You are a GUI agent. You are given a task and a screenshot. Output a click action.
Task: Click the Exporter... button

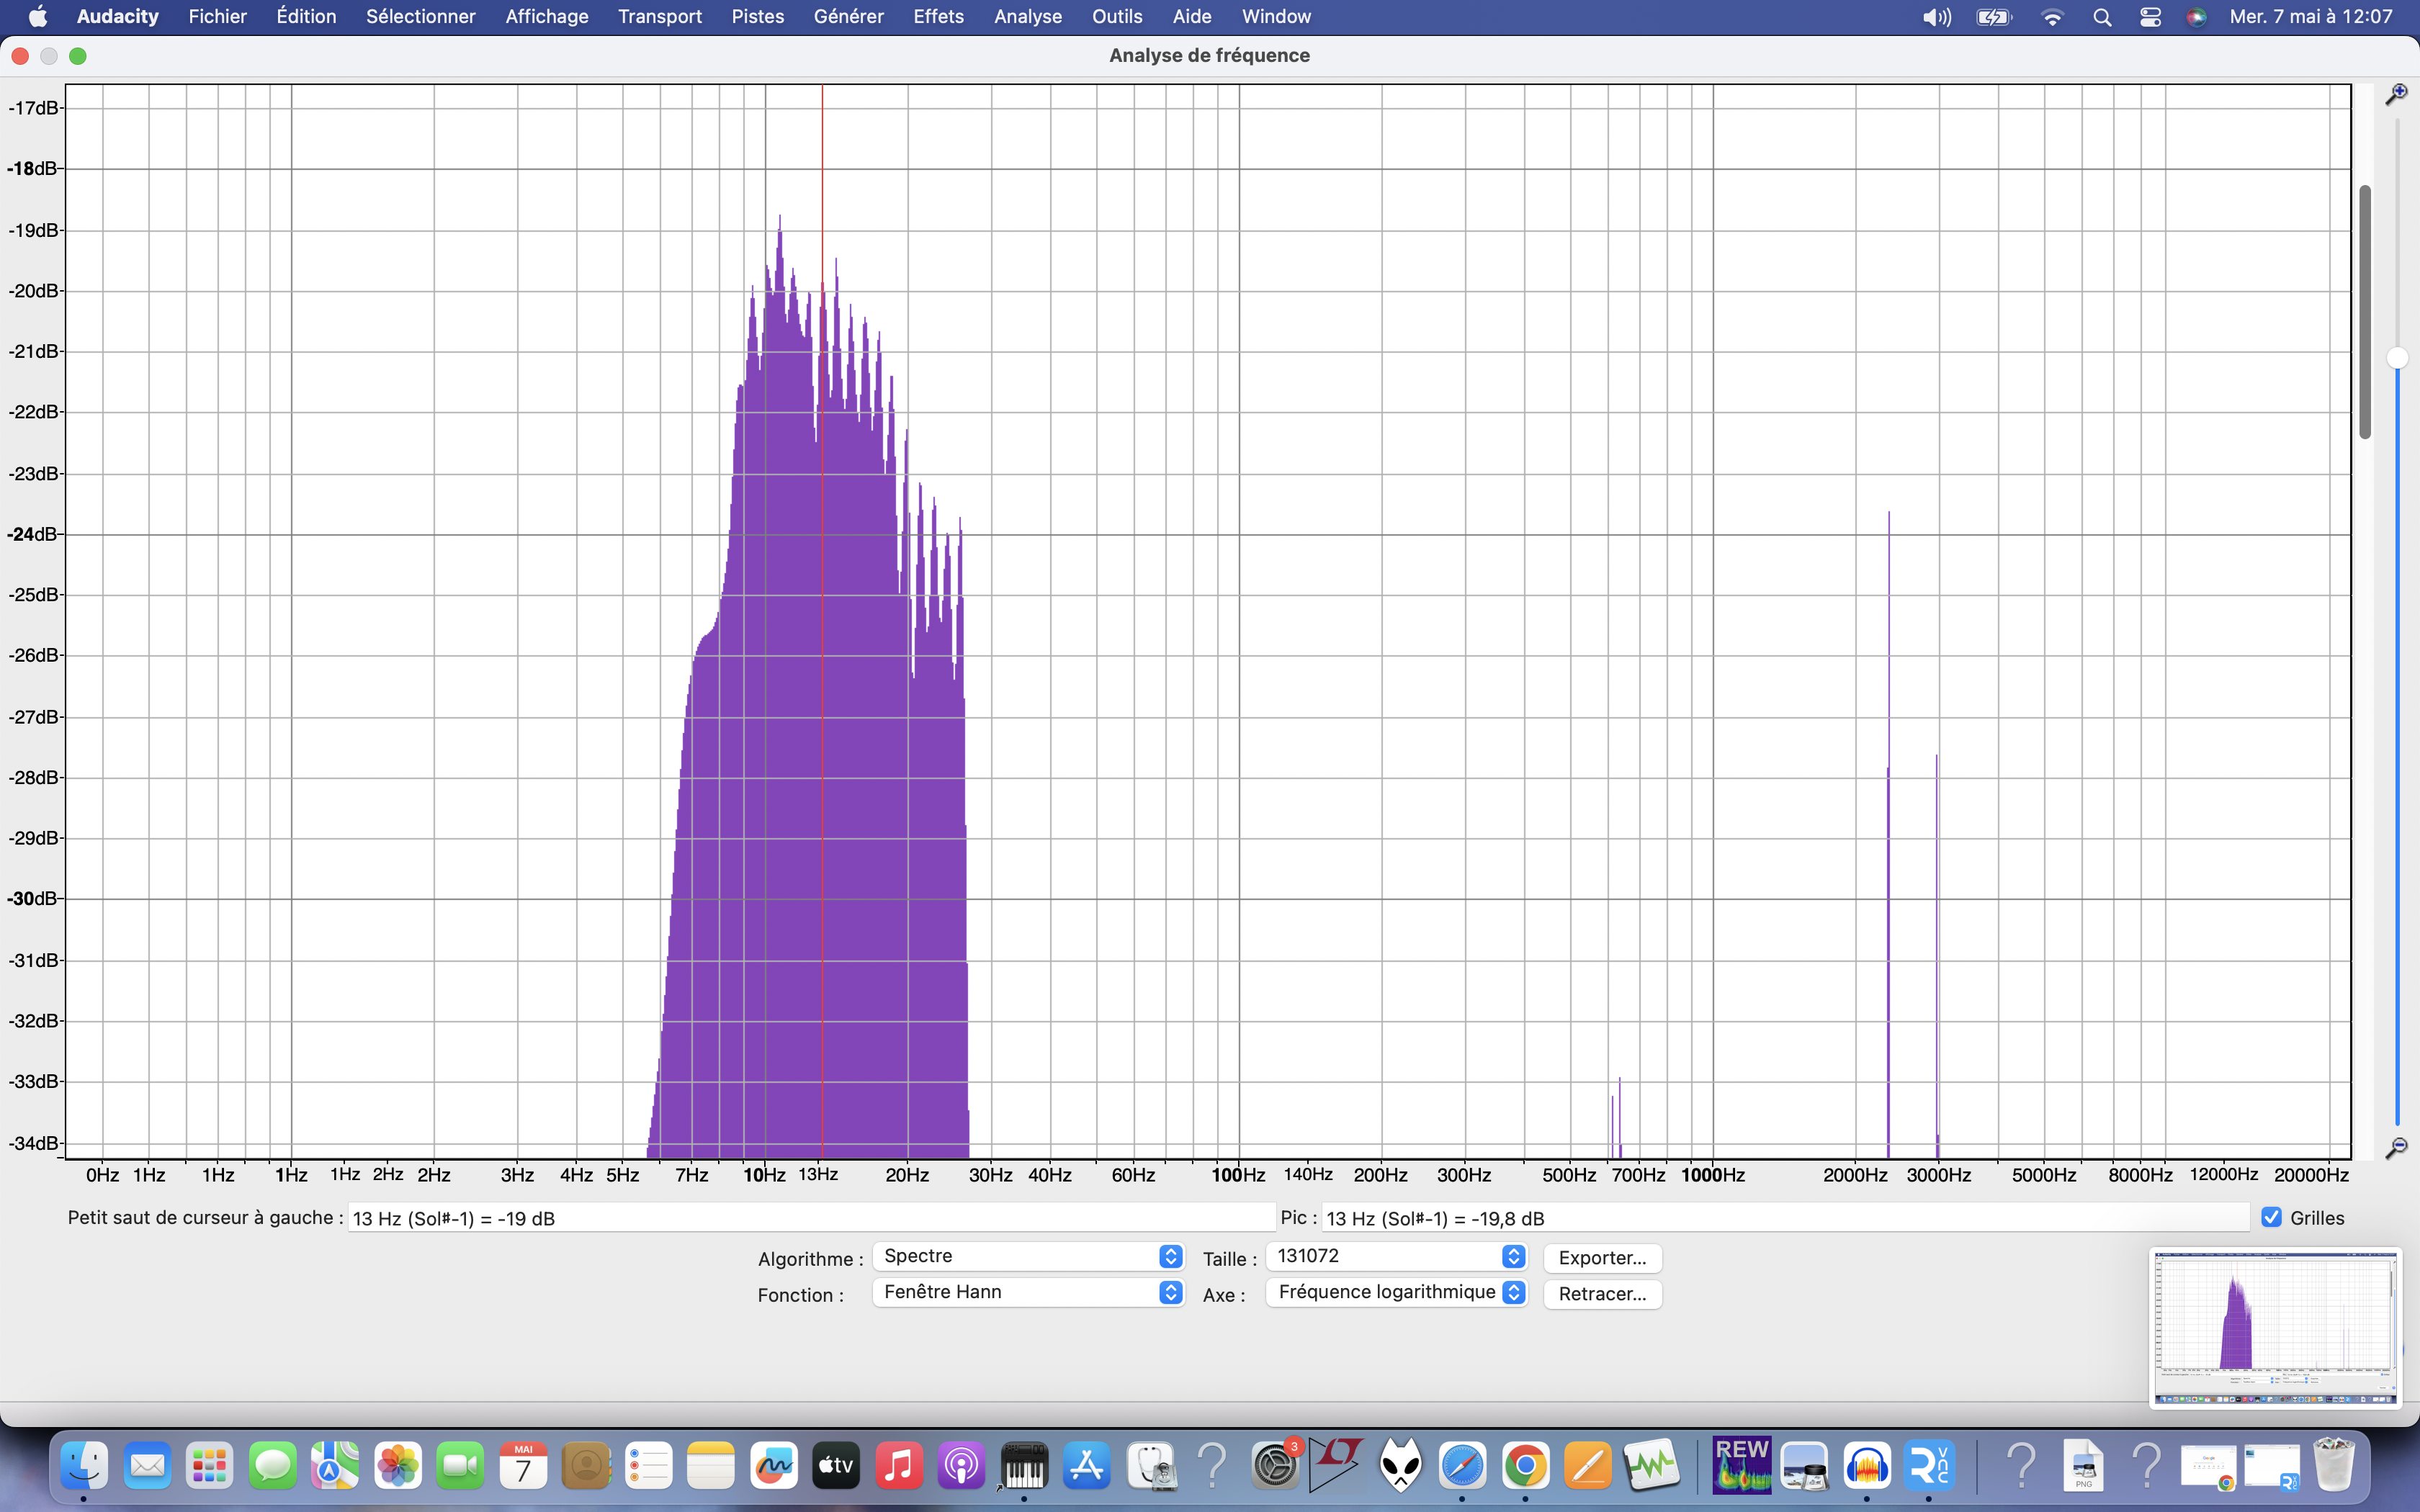coord(1602,1258)
